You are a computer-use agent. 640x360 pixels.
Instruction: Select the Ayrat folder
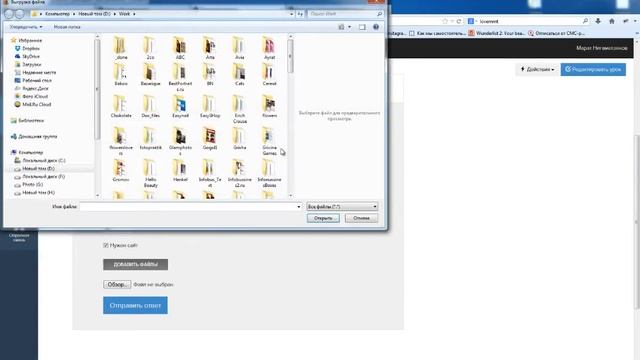269,48
